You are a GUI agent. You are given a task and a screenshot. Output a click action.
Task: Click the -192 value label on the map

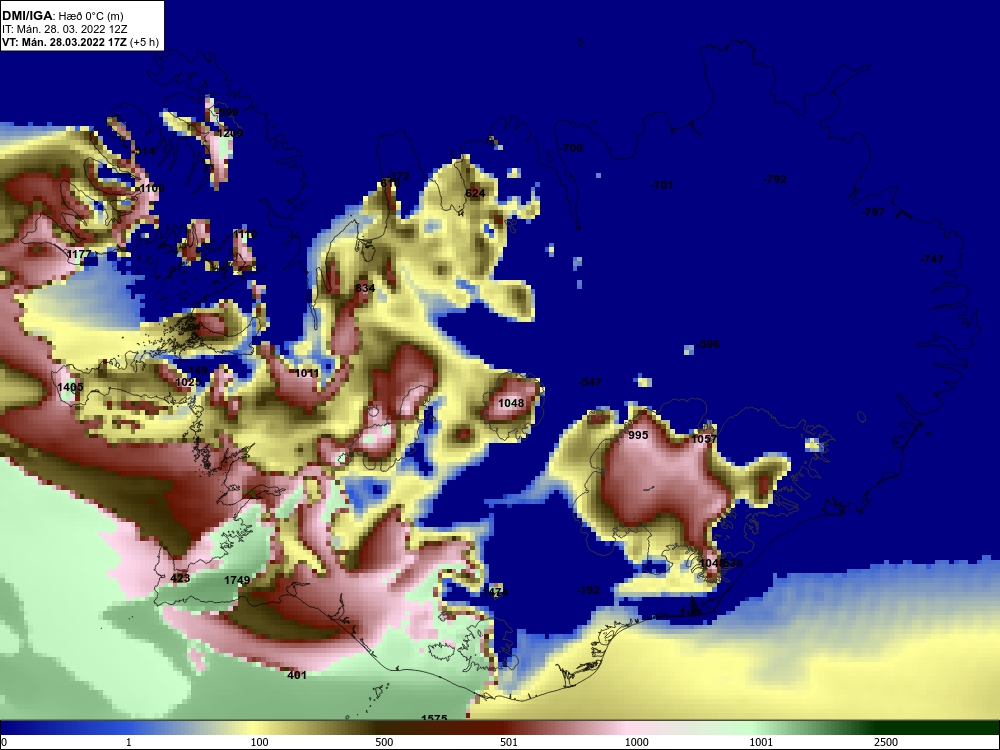coord(588,590)
